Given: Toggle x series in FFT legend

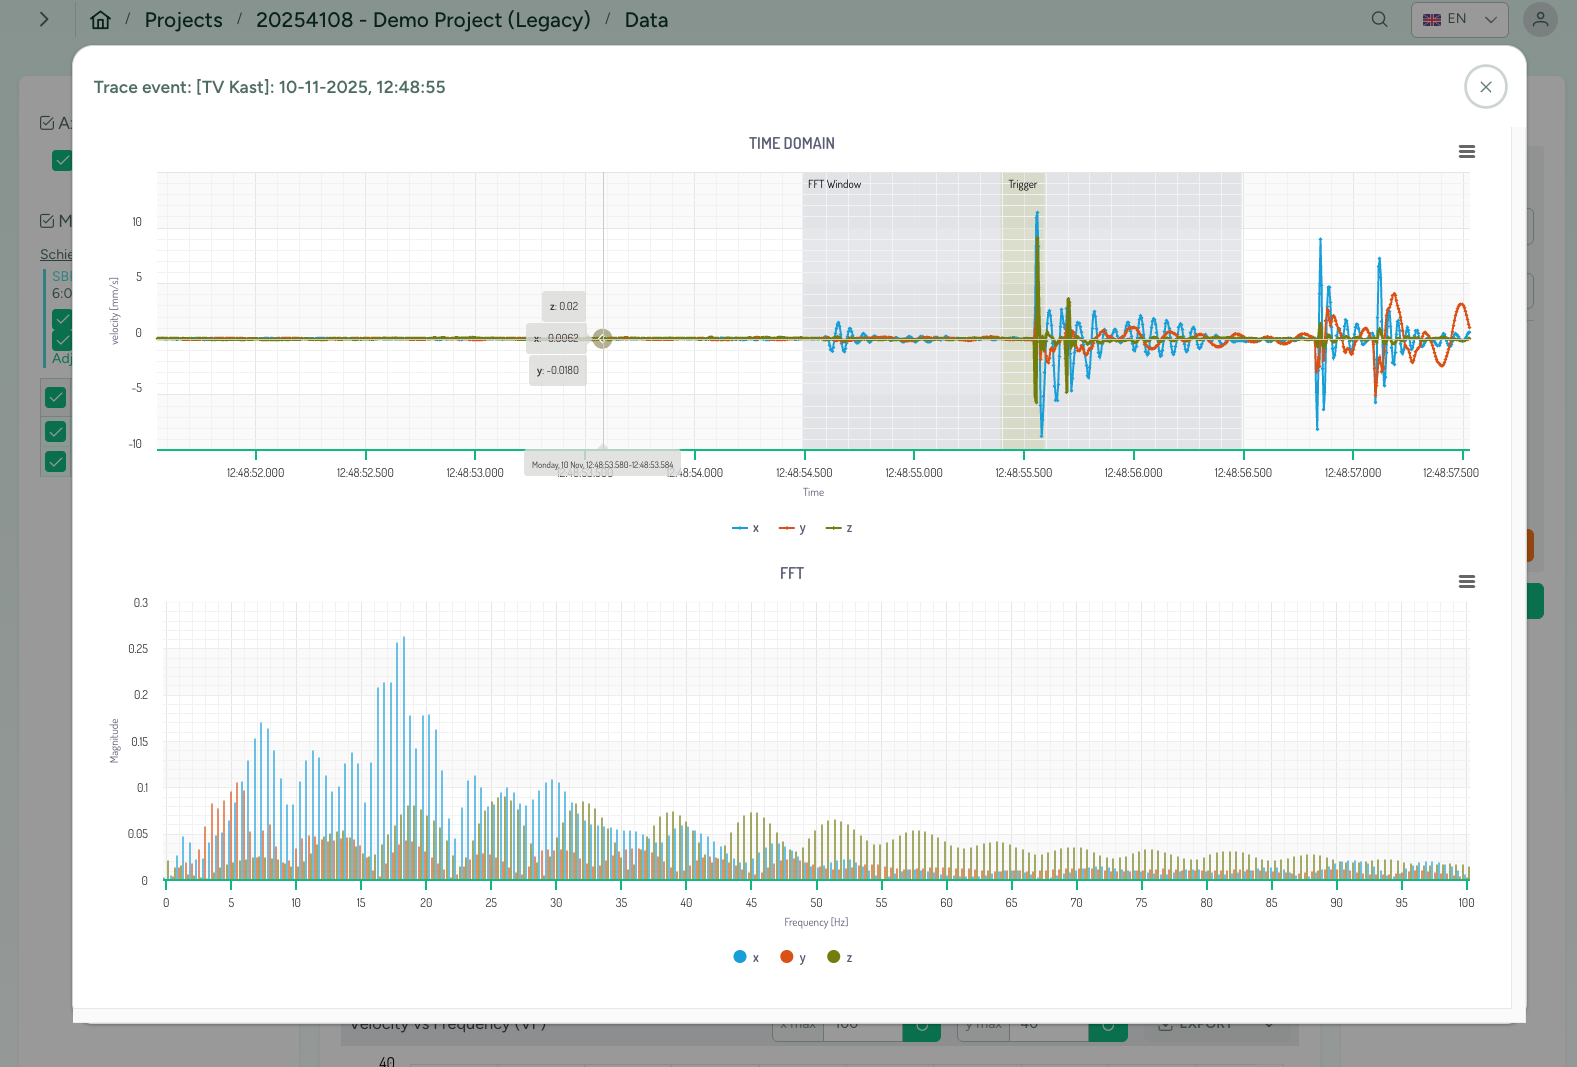Looking at the screenshot, I should click(x=746, y=957).
